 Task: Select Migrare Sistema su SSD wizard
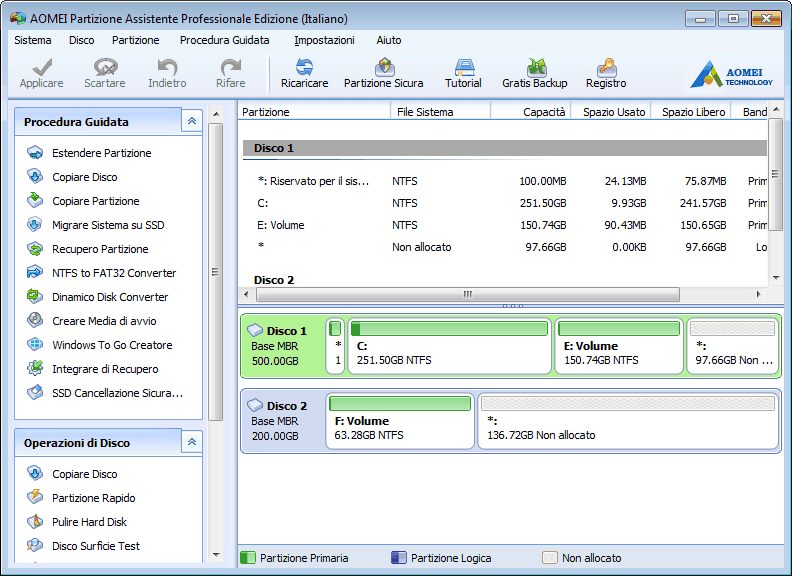pos(107,225)
